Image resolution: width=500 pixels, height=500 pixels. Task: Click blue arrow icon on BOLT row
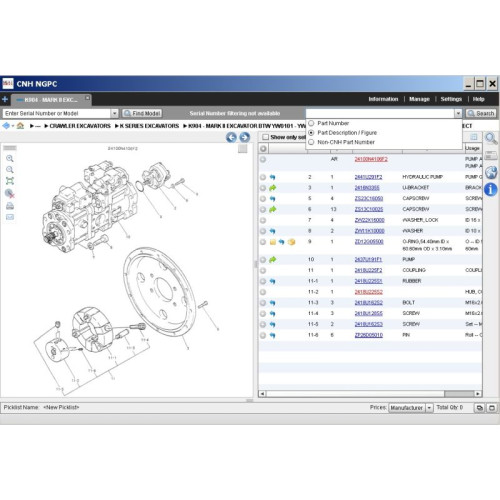272,303
